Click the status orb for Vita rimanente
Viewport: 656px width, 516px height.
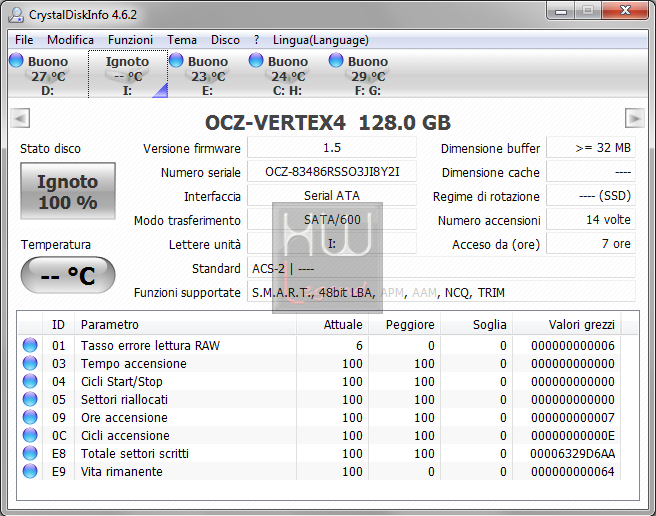[30, 471]
